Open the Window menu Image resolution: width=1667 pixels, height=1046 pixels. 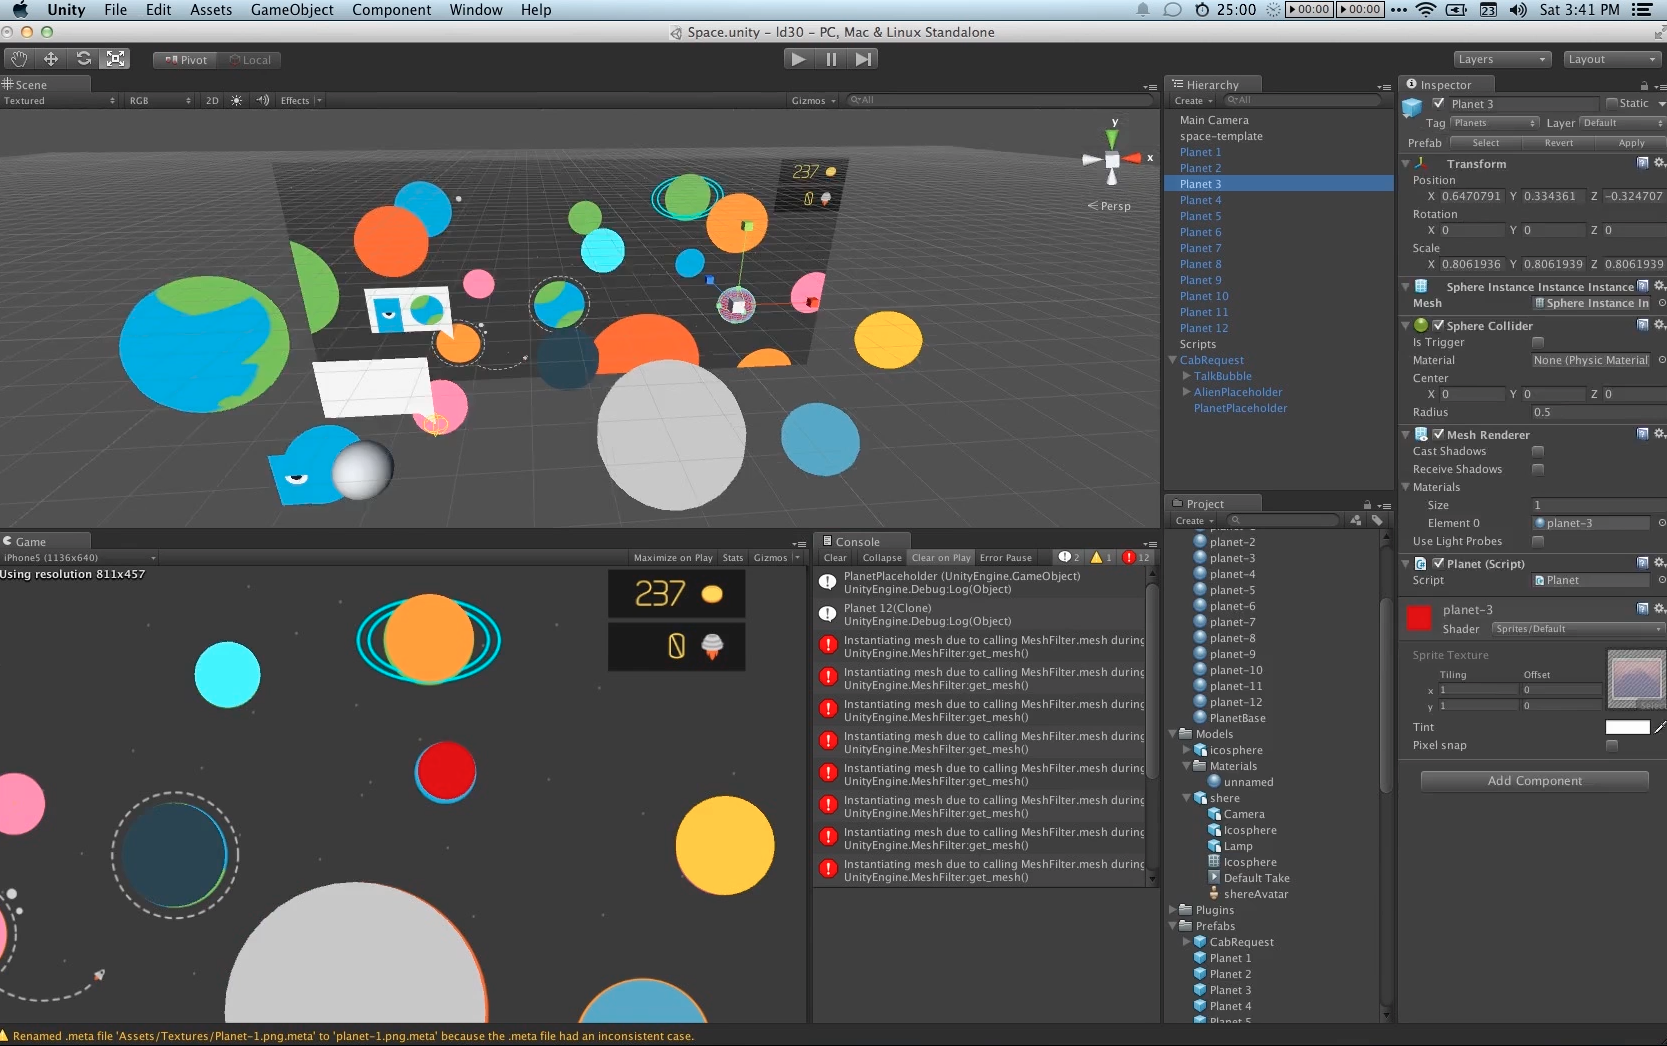[475, 10]
